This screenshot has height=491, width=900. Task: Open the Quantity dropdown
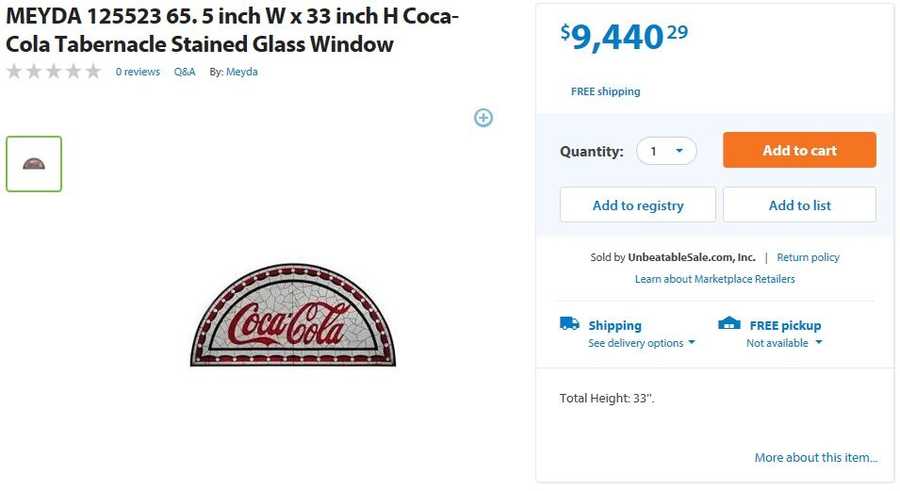[666, 151]
